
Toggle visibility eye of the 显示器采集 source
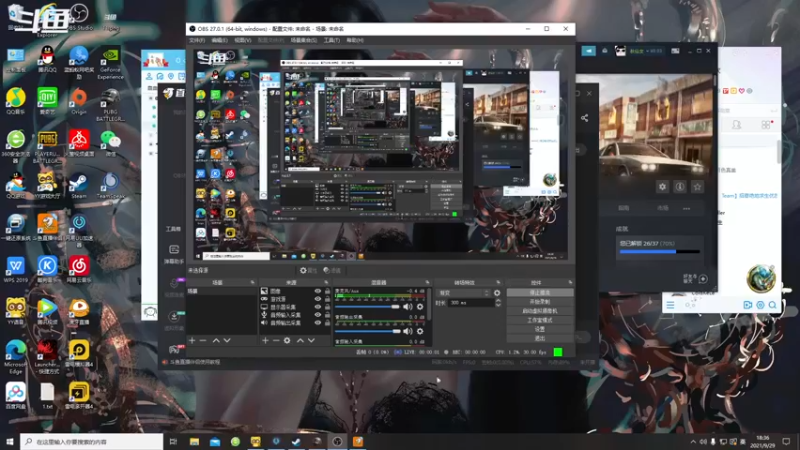tap(318, 307)
